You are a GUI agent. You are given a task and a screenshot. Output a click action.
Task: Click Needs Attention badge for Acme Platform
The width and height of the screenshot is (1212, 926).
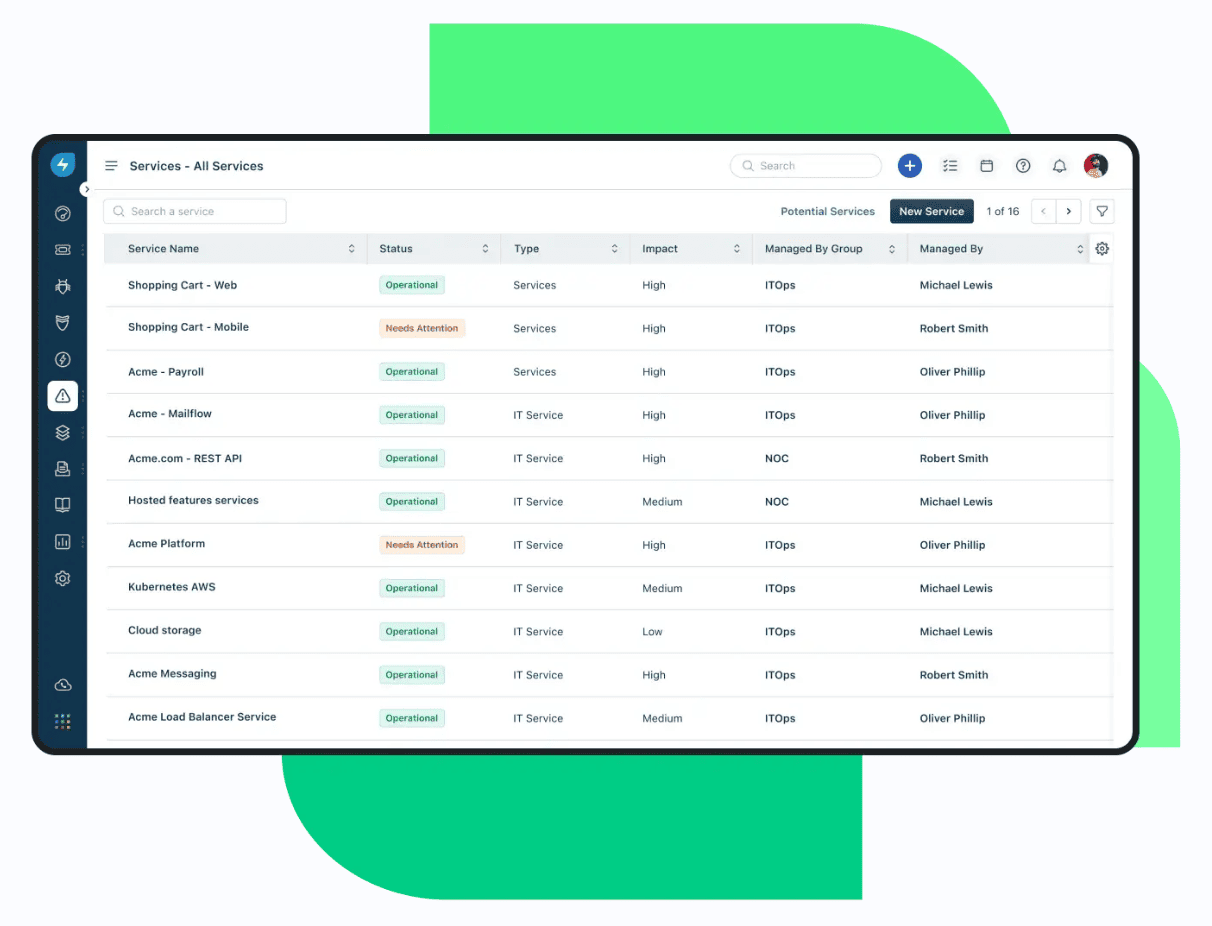point(422,545)
